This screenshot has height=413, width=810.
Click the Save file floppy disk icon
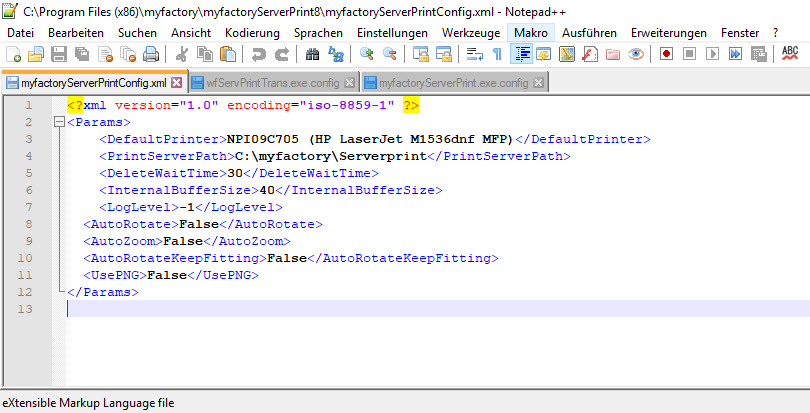58,54
